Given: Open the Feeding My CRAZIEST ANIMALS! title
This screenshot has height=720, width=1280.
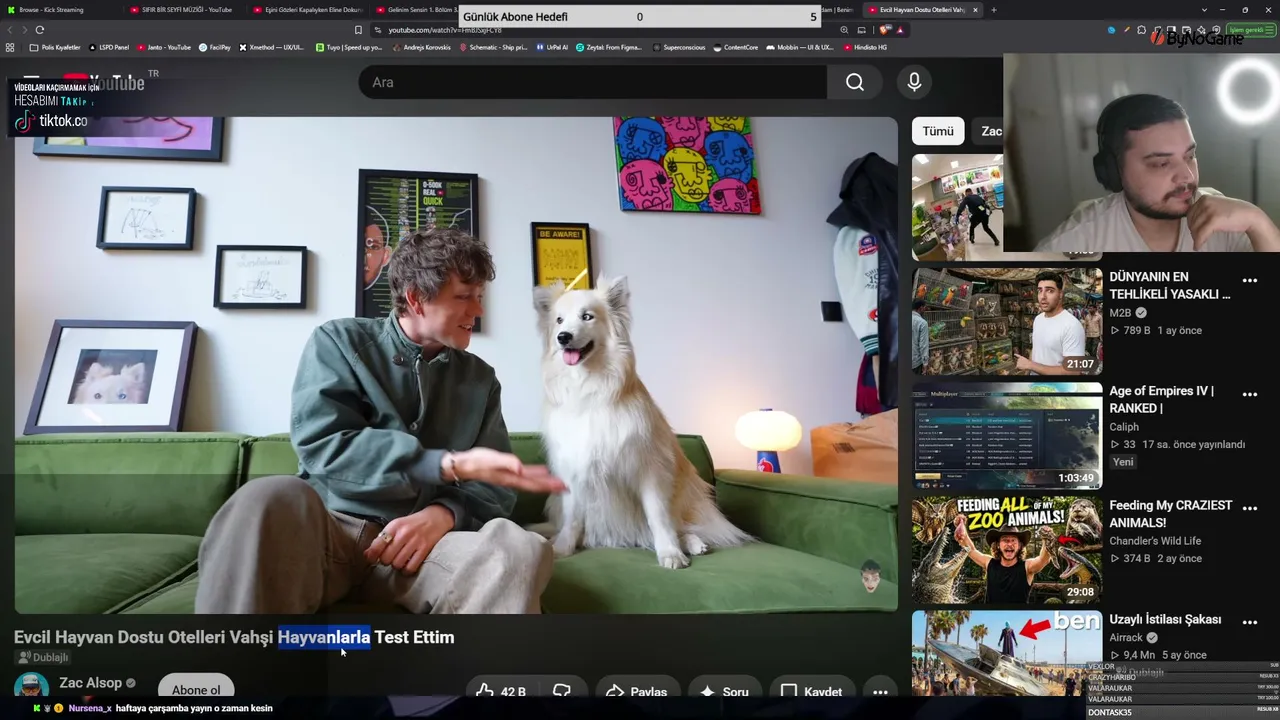Looking at the screenshot, I should 1170,514.
